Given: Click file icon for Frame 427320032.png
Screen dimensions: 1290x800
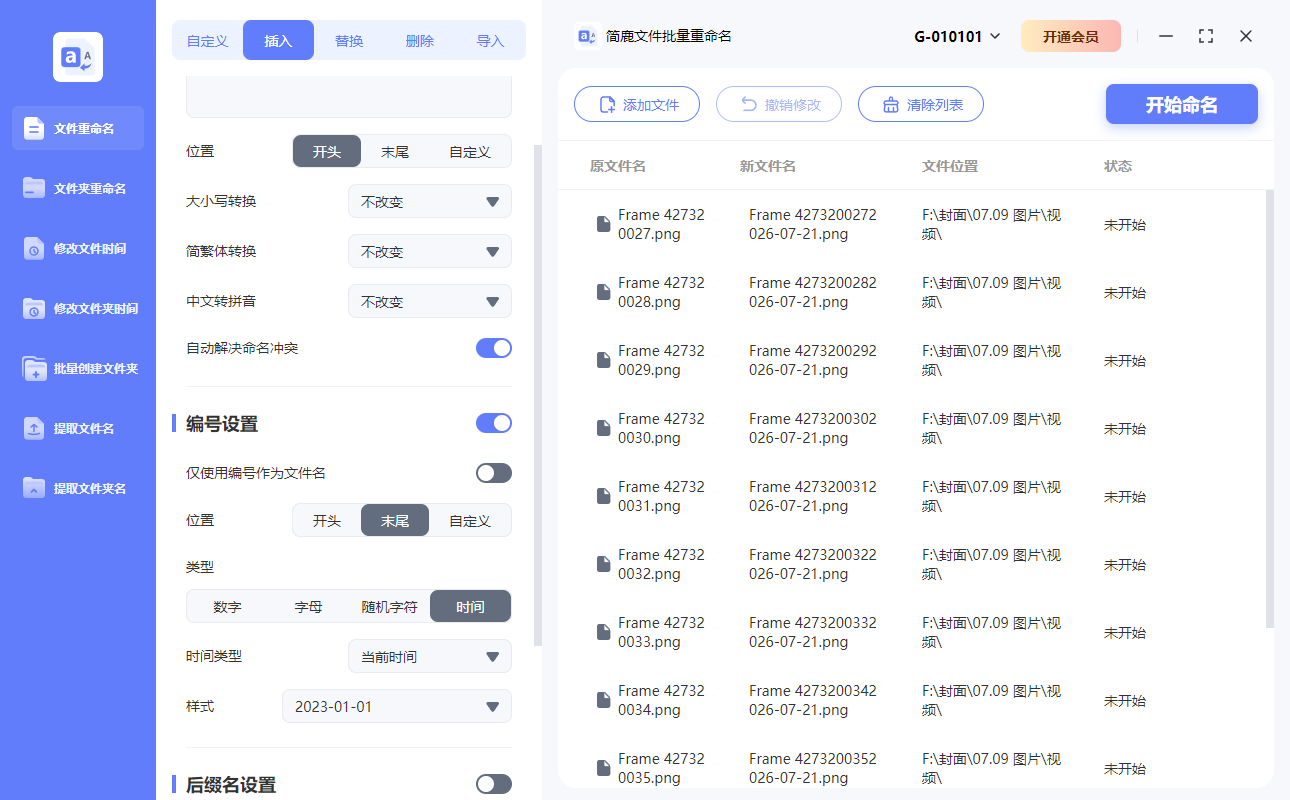Looking at the screenshot, I should click(x=603, y=564).
